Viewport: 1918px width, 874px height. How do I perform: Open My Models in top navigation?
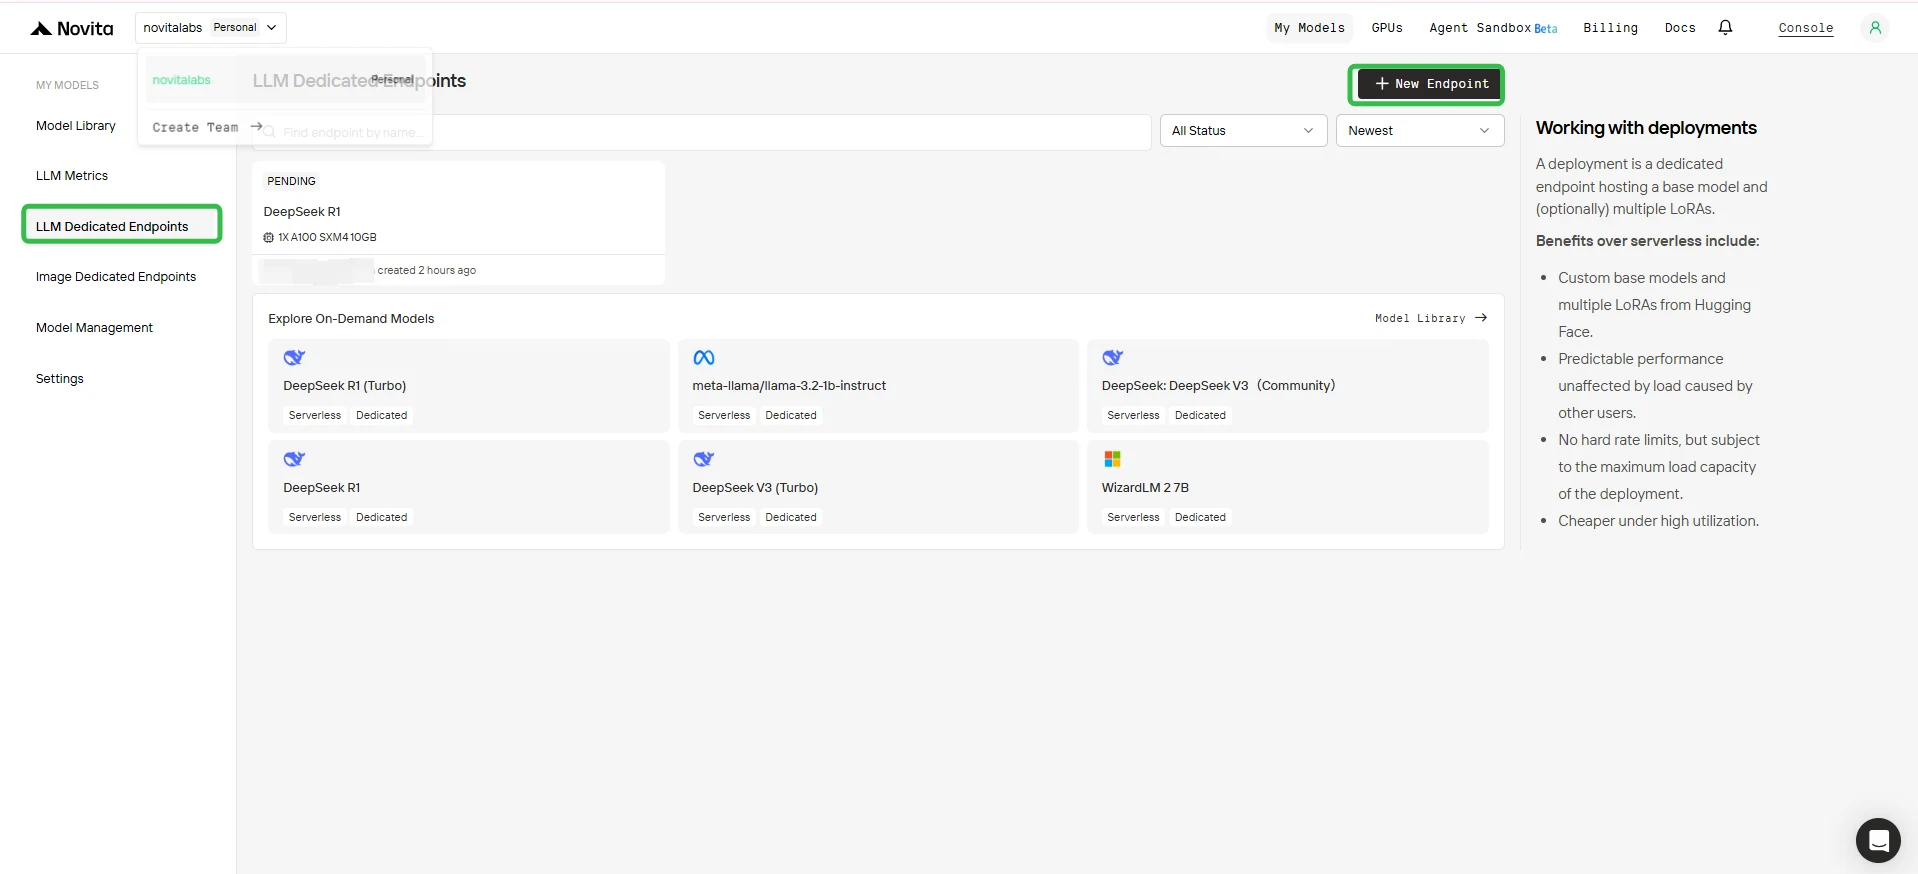[1309, 28]
